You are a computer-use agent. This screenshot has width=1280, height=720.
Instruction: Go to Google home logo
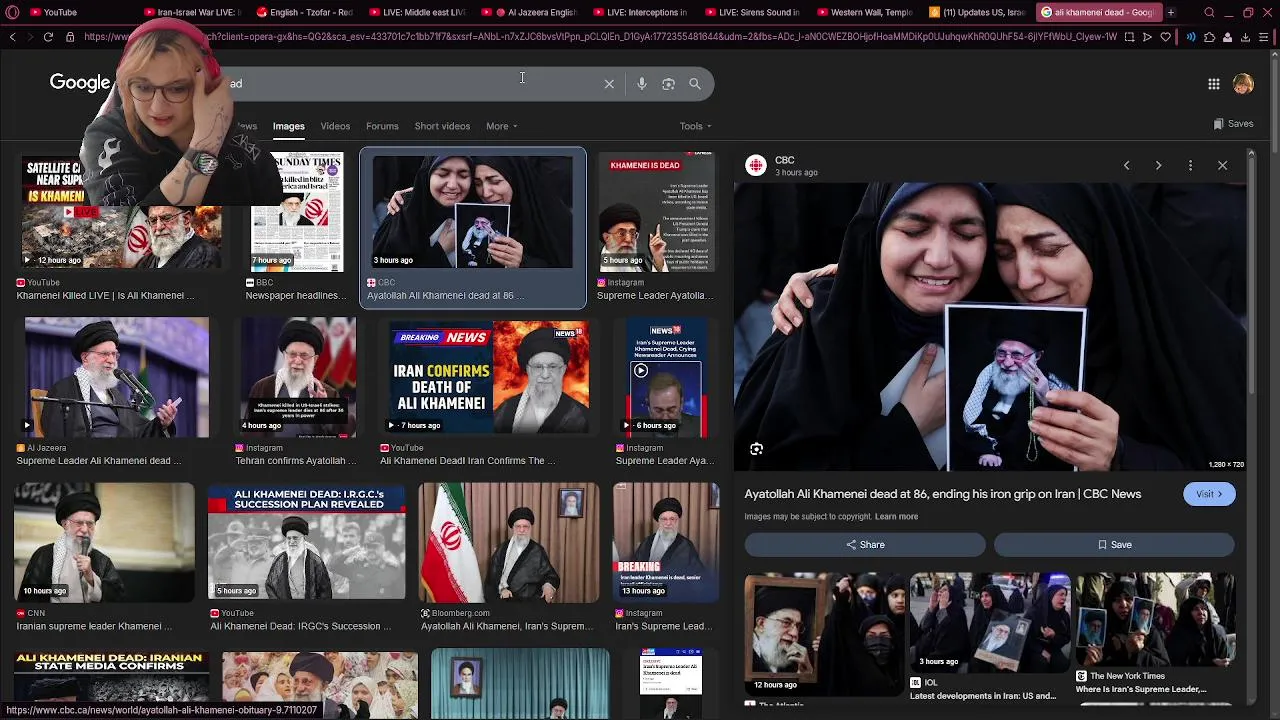tap(80, 83)
